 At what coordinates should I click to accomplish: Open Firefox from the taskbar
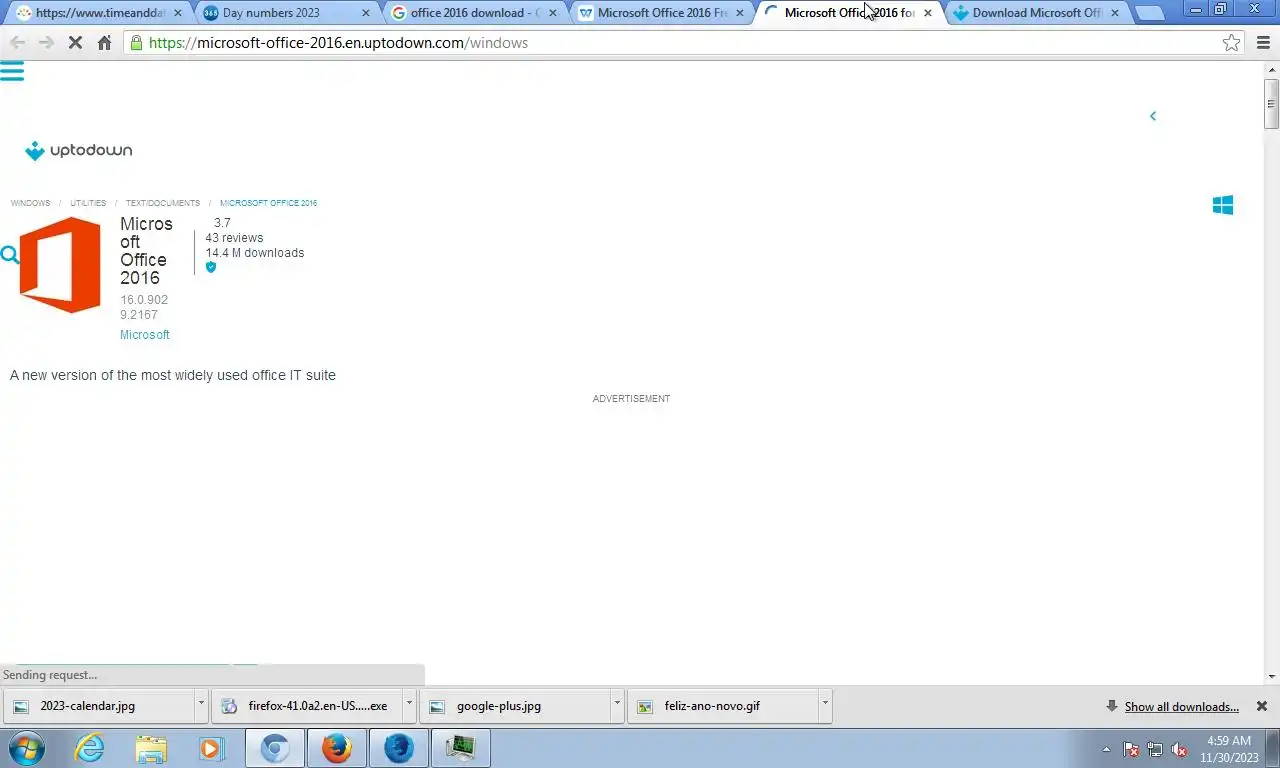(x=337, y=748)
